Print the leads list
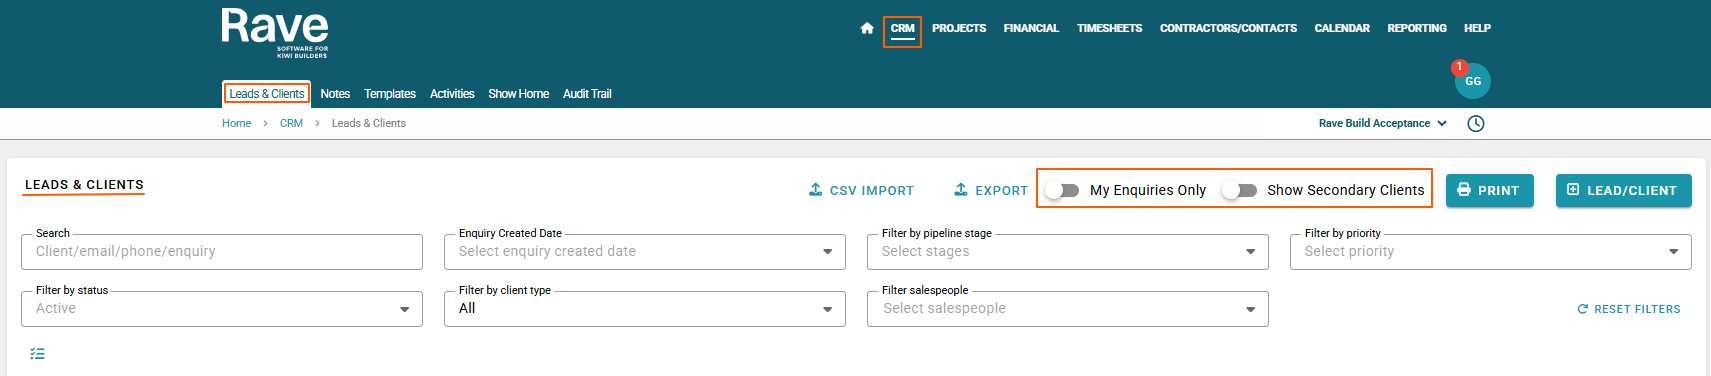The image size is (1711, 376). click(x=1489, y=190)
